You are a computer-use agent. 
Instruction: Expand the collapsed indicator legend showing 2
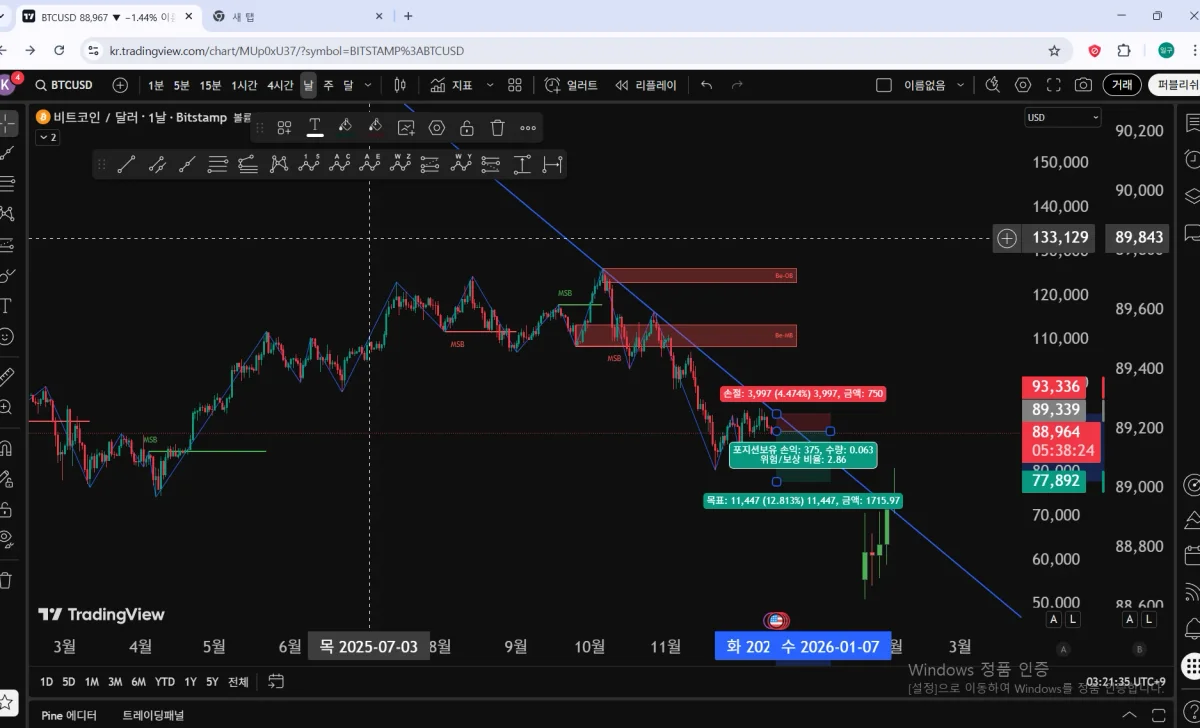tap(47, 138)
